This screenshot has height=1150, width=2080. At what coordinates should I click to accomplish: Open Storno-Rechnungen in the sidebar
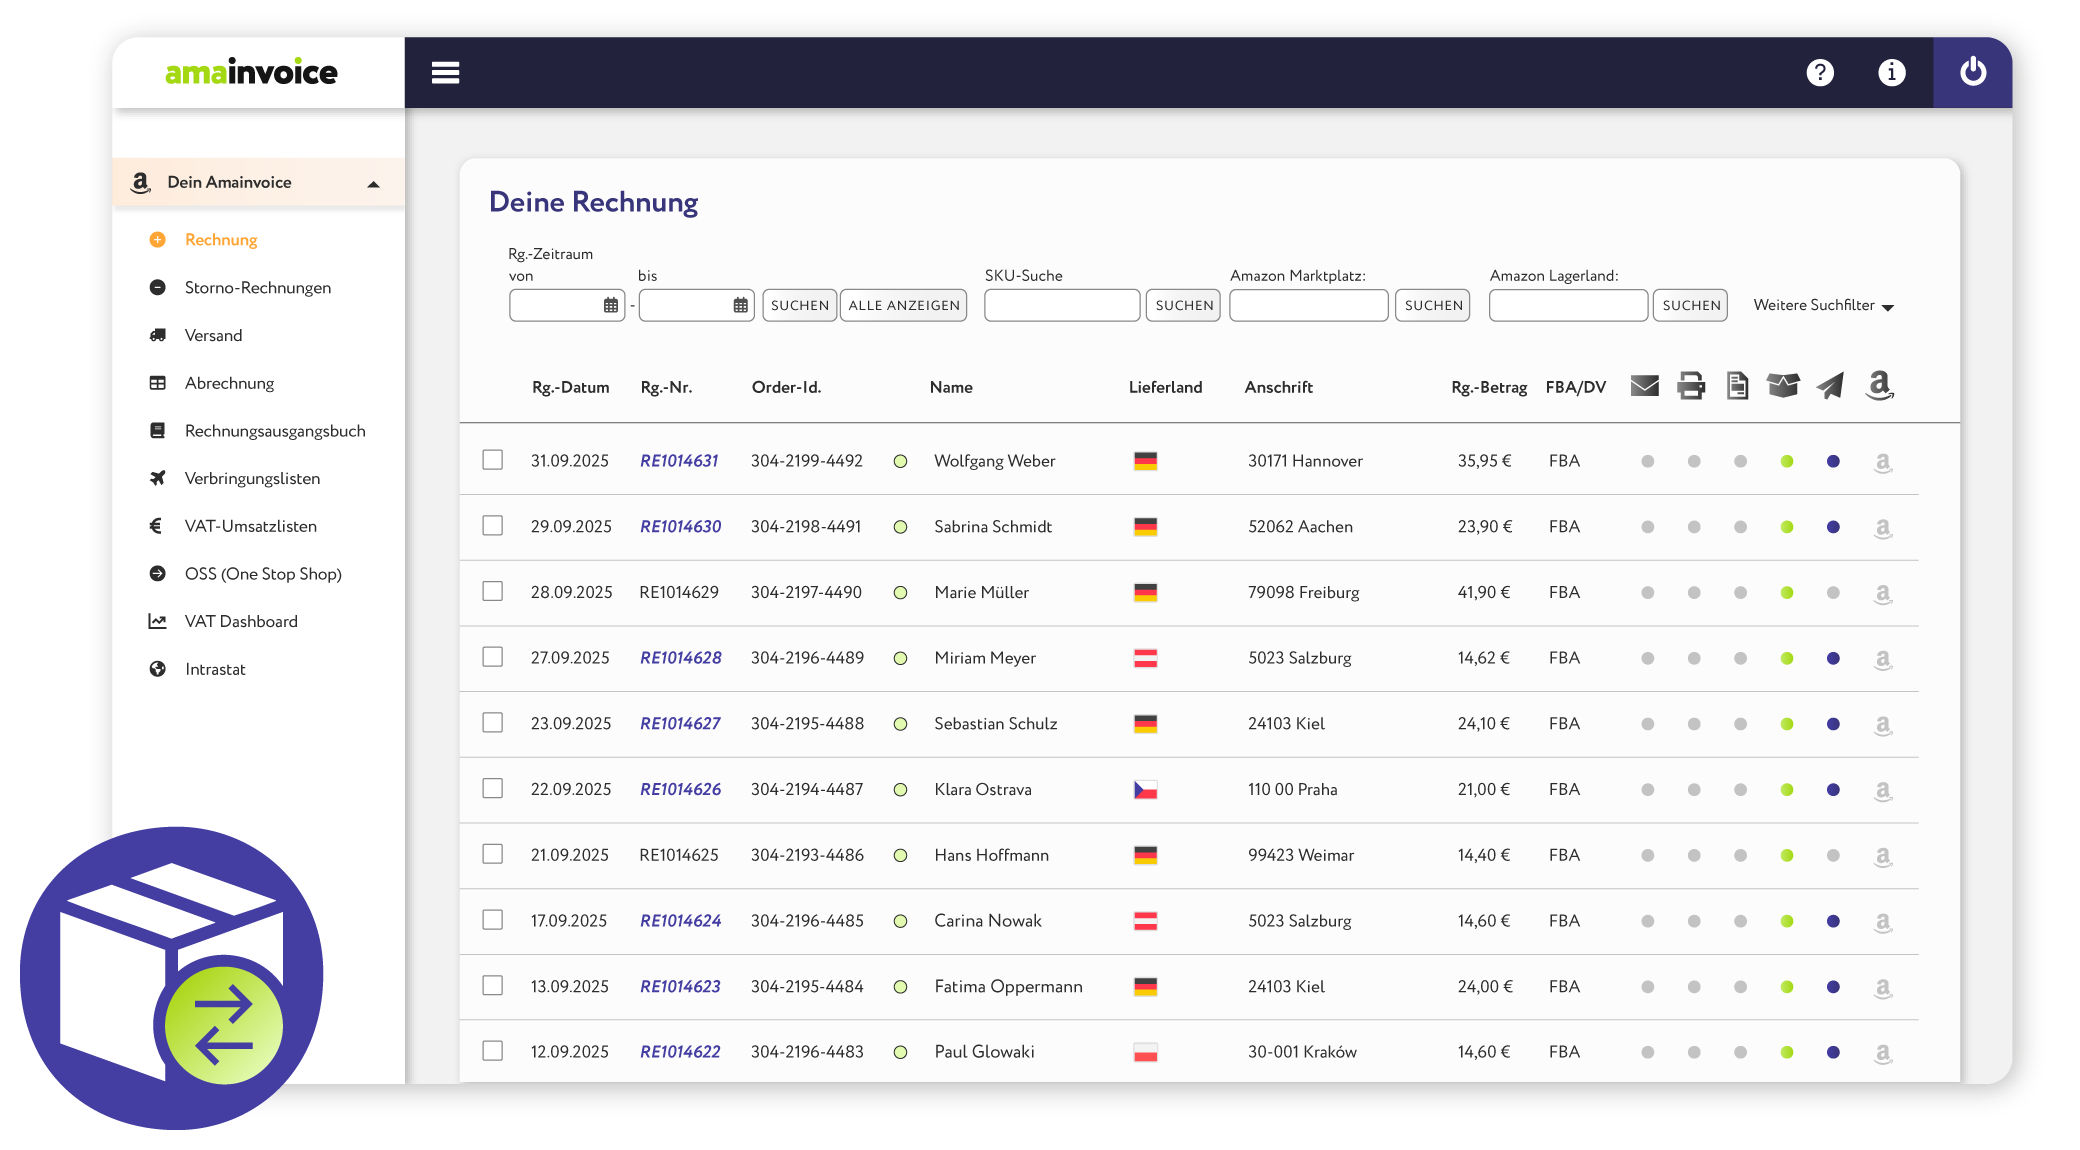click(x=257, y=288)
